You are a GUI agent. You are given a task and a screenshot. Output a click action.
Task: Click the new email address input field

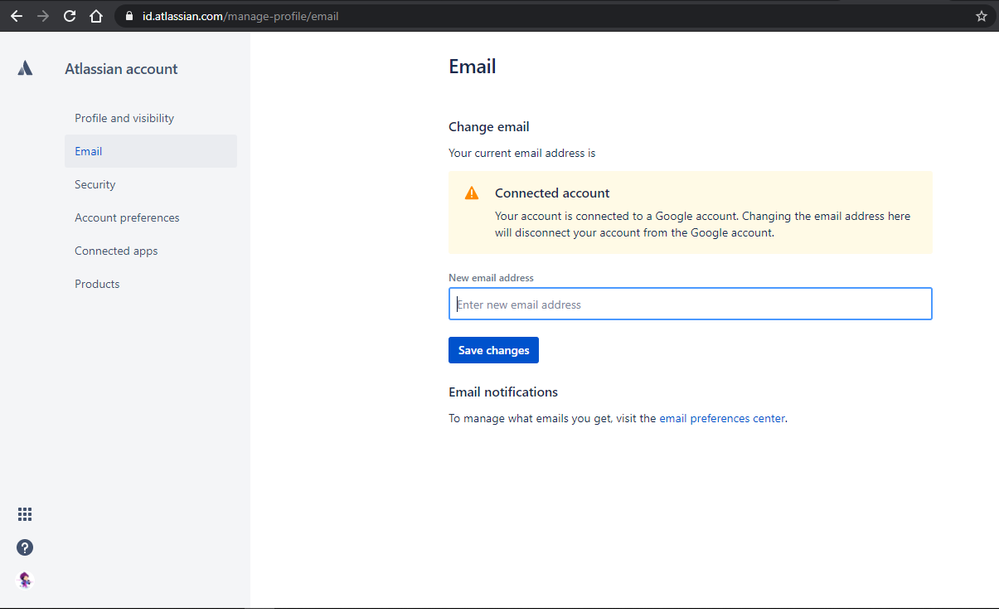click(x=690, y=303)
